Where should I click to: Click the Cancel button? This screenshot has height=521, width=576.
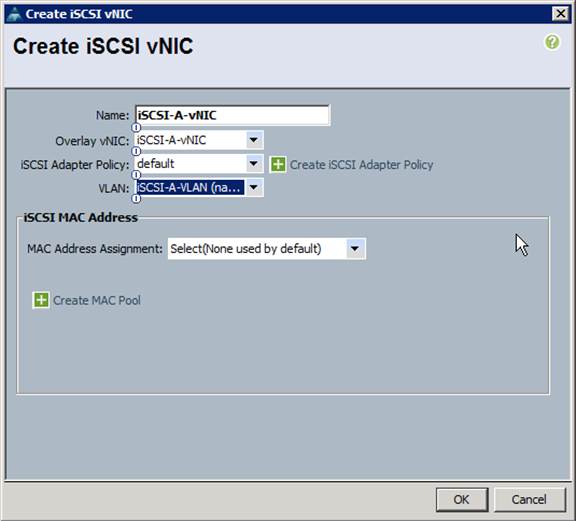529,500
